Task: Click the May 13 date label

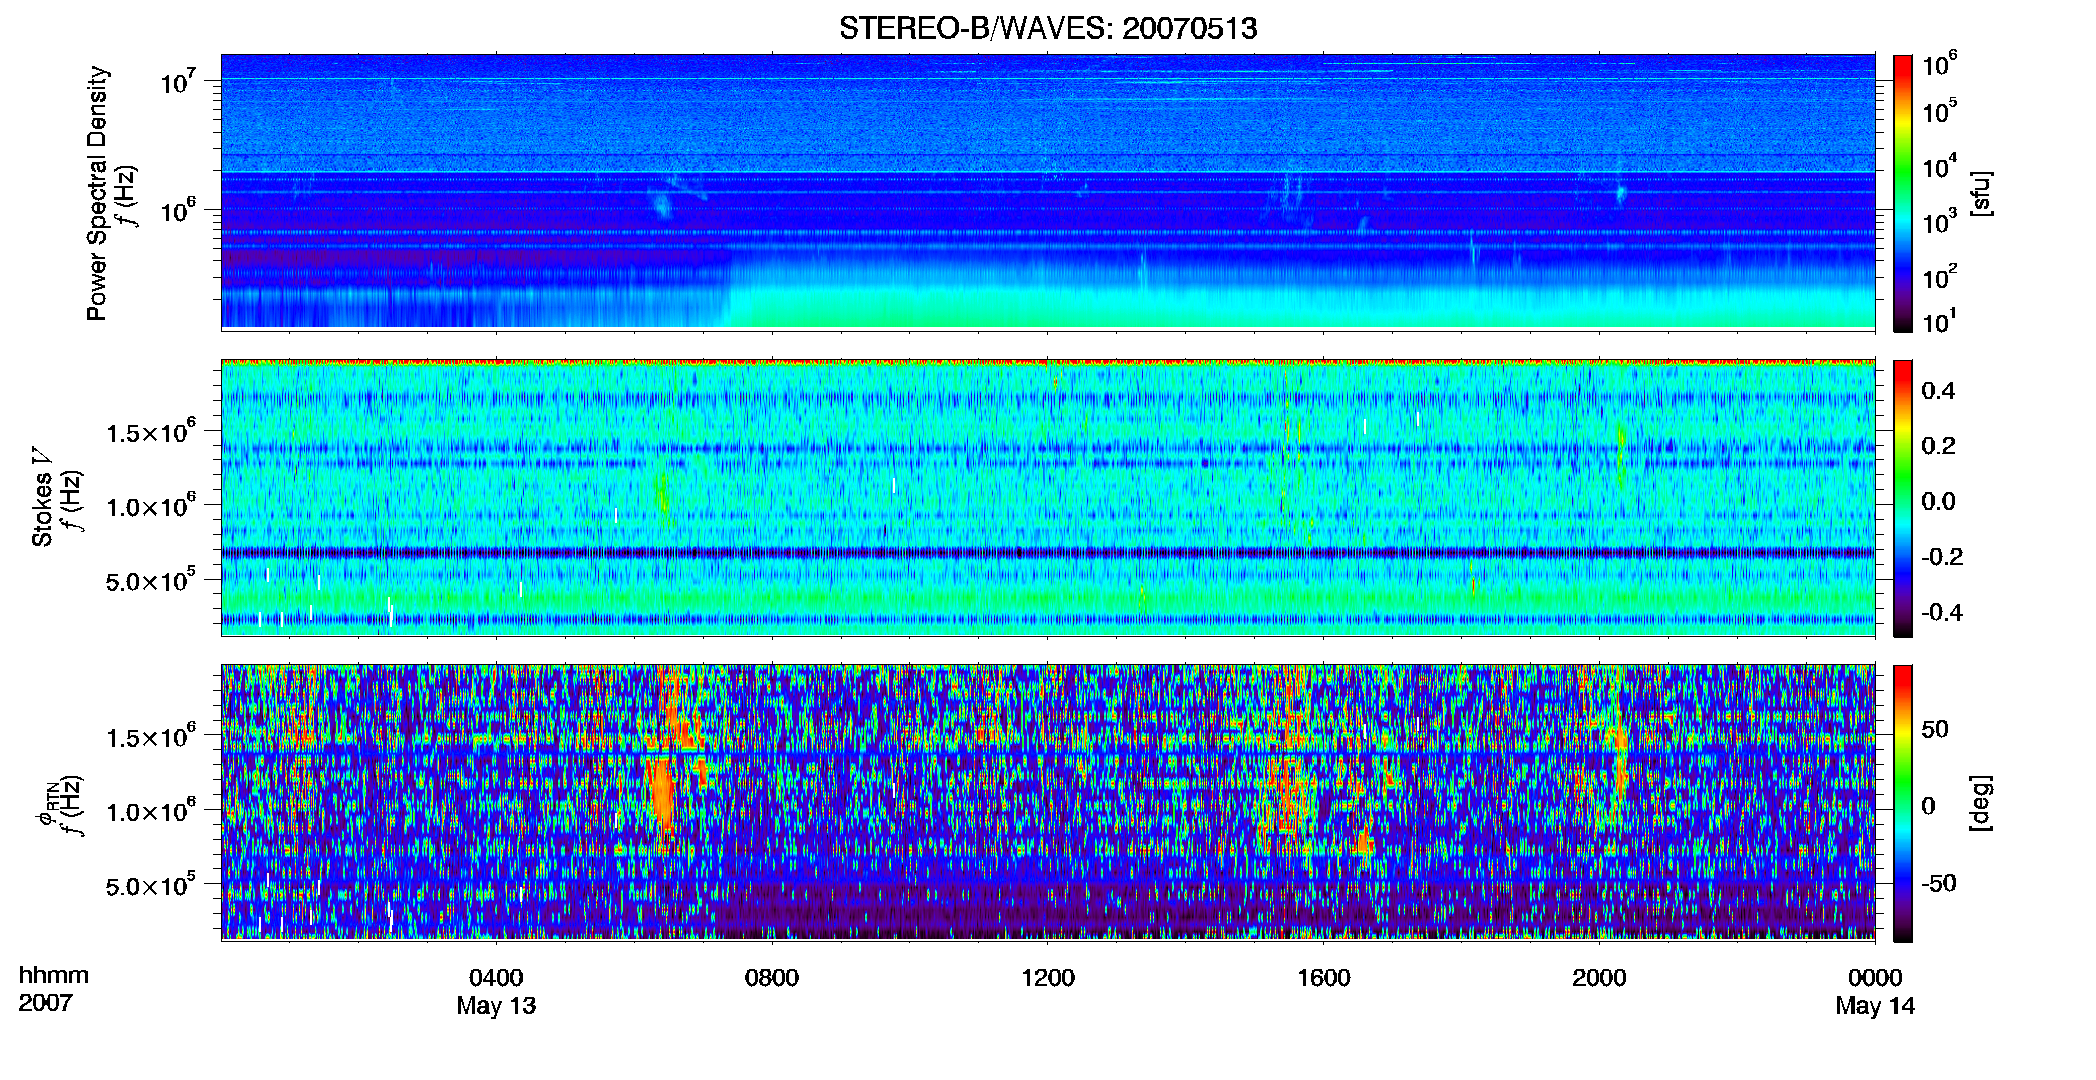Action: pyautogui.click(x=496, y=1006)
